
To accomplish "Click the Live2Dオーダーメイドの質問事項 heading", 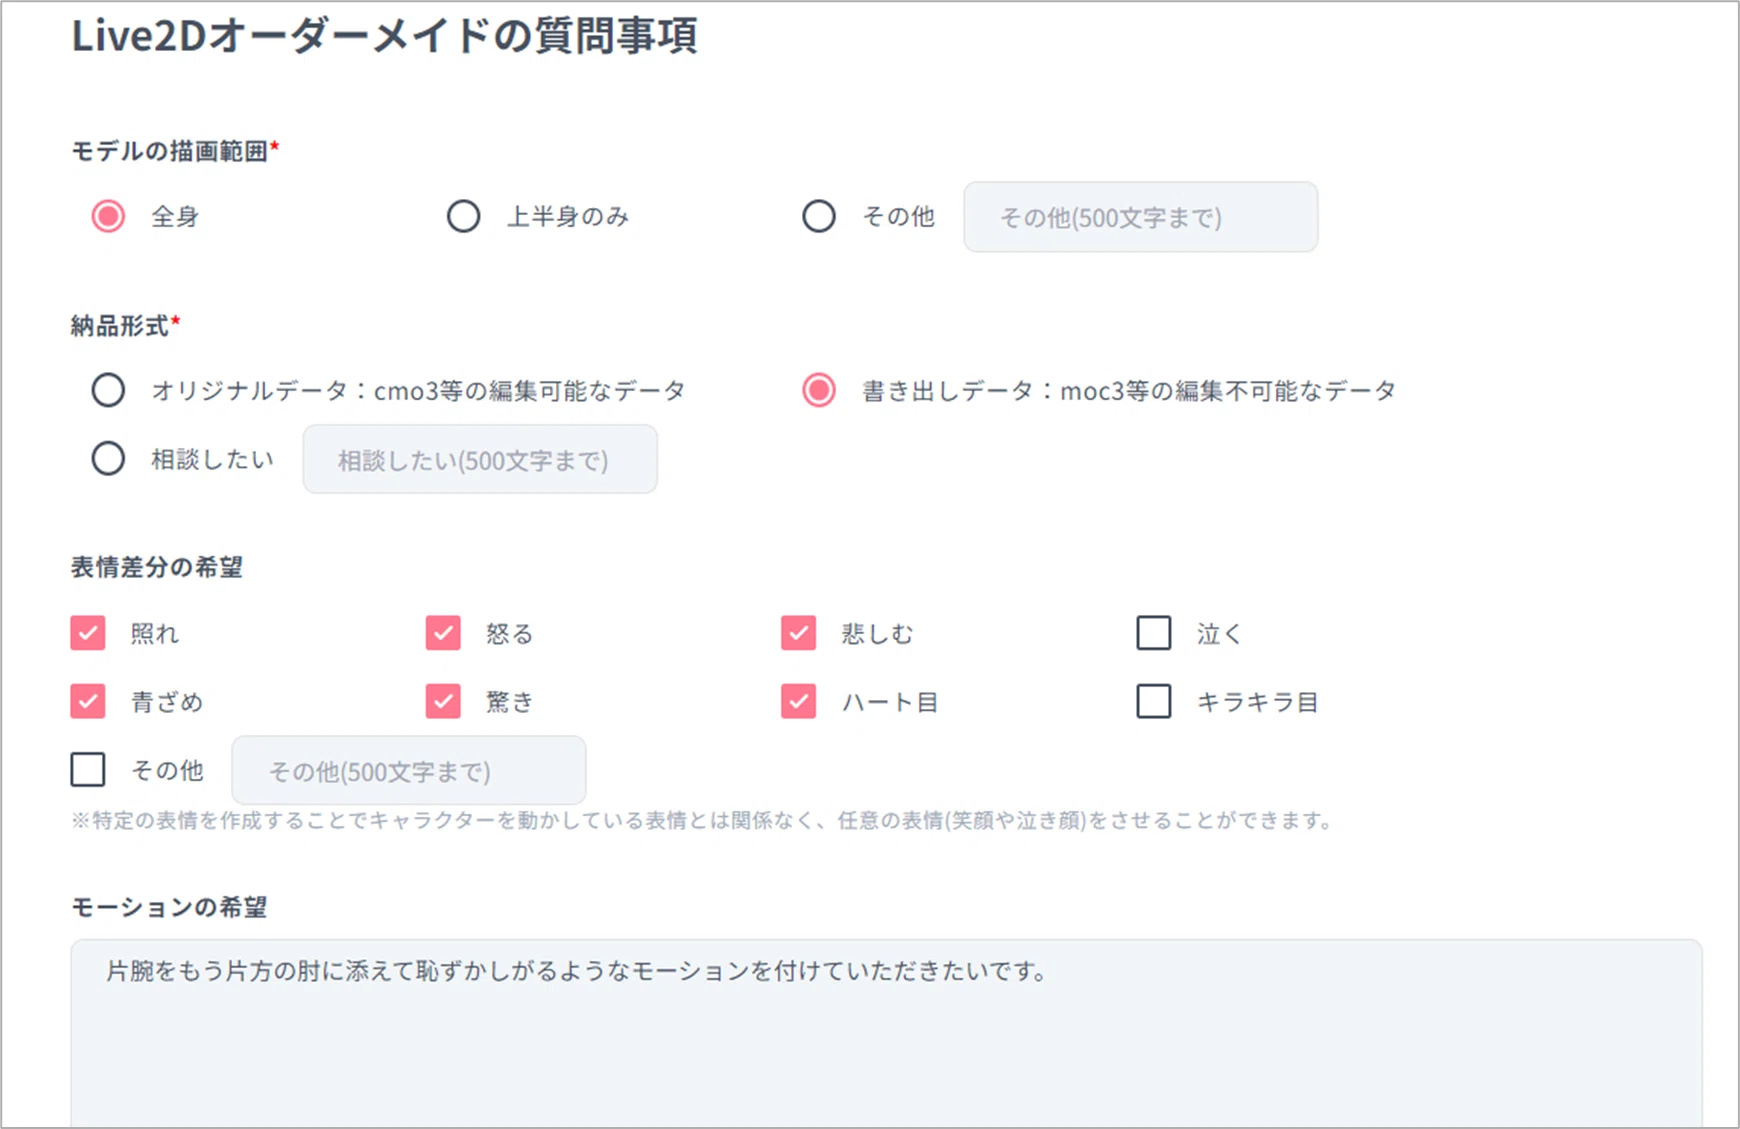I will tap(384, 36).
